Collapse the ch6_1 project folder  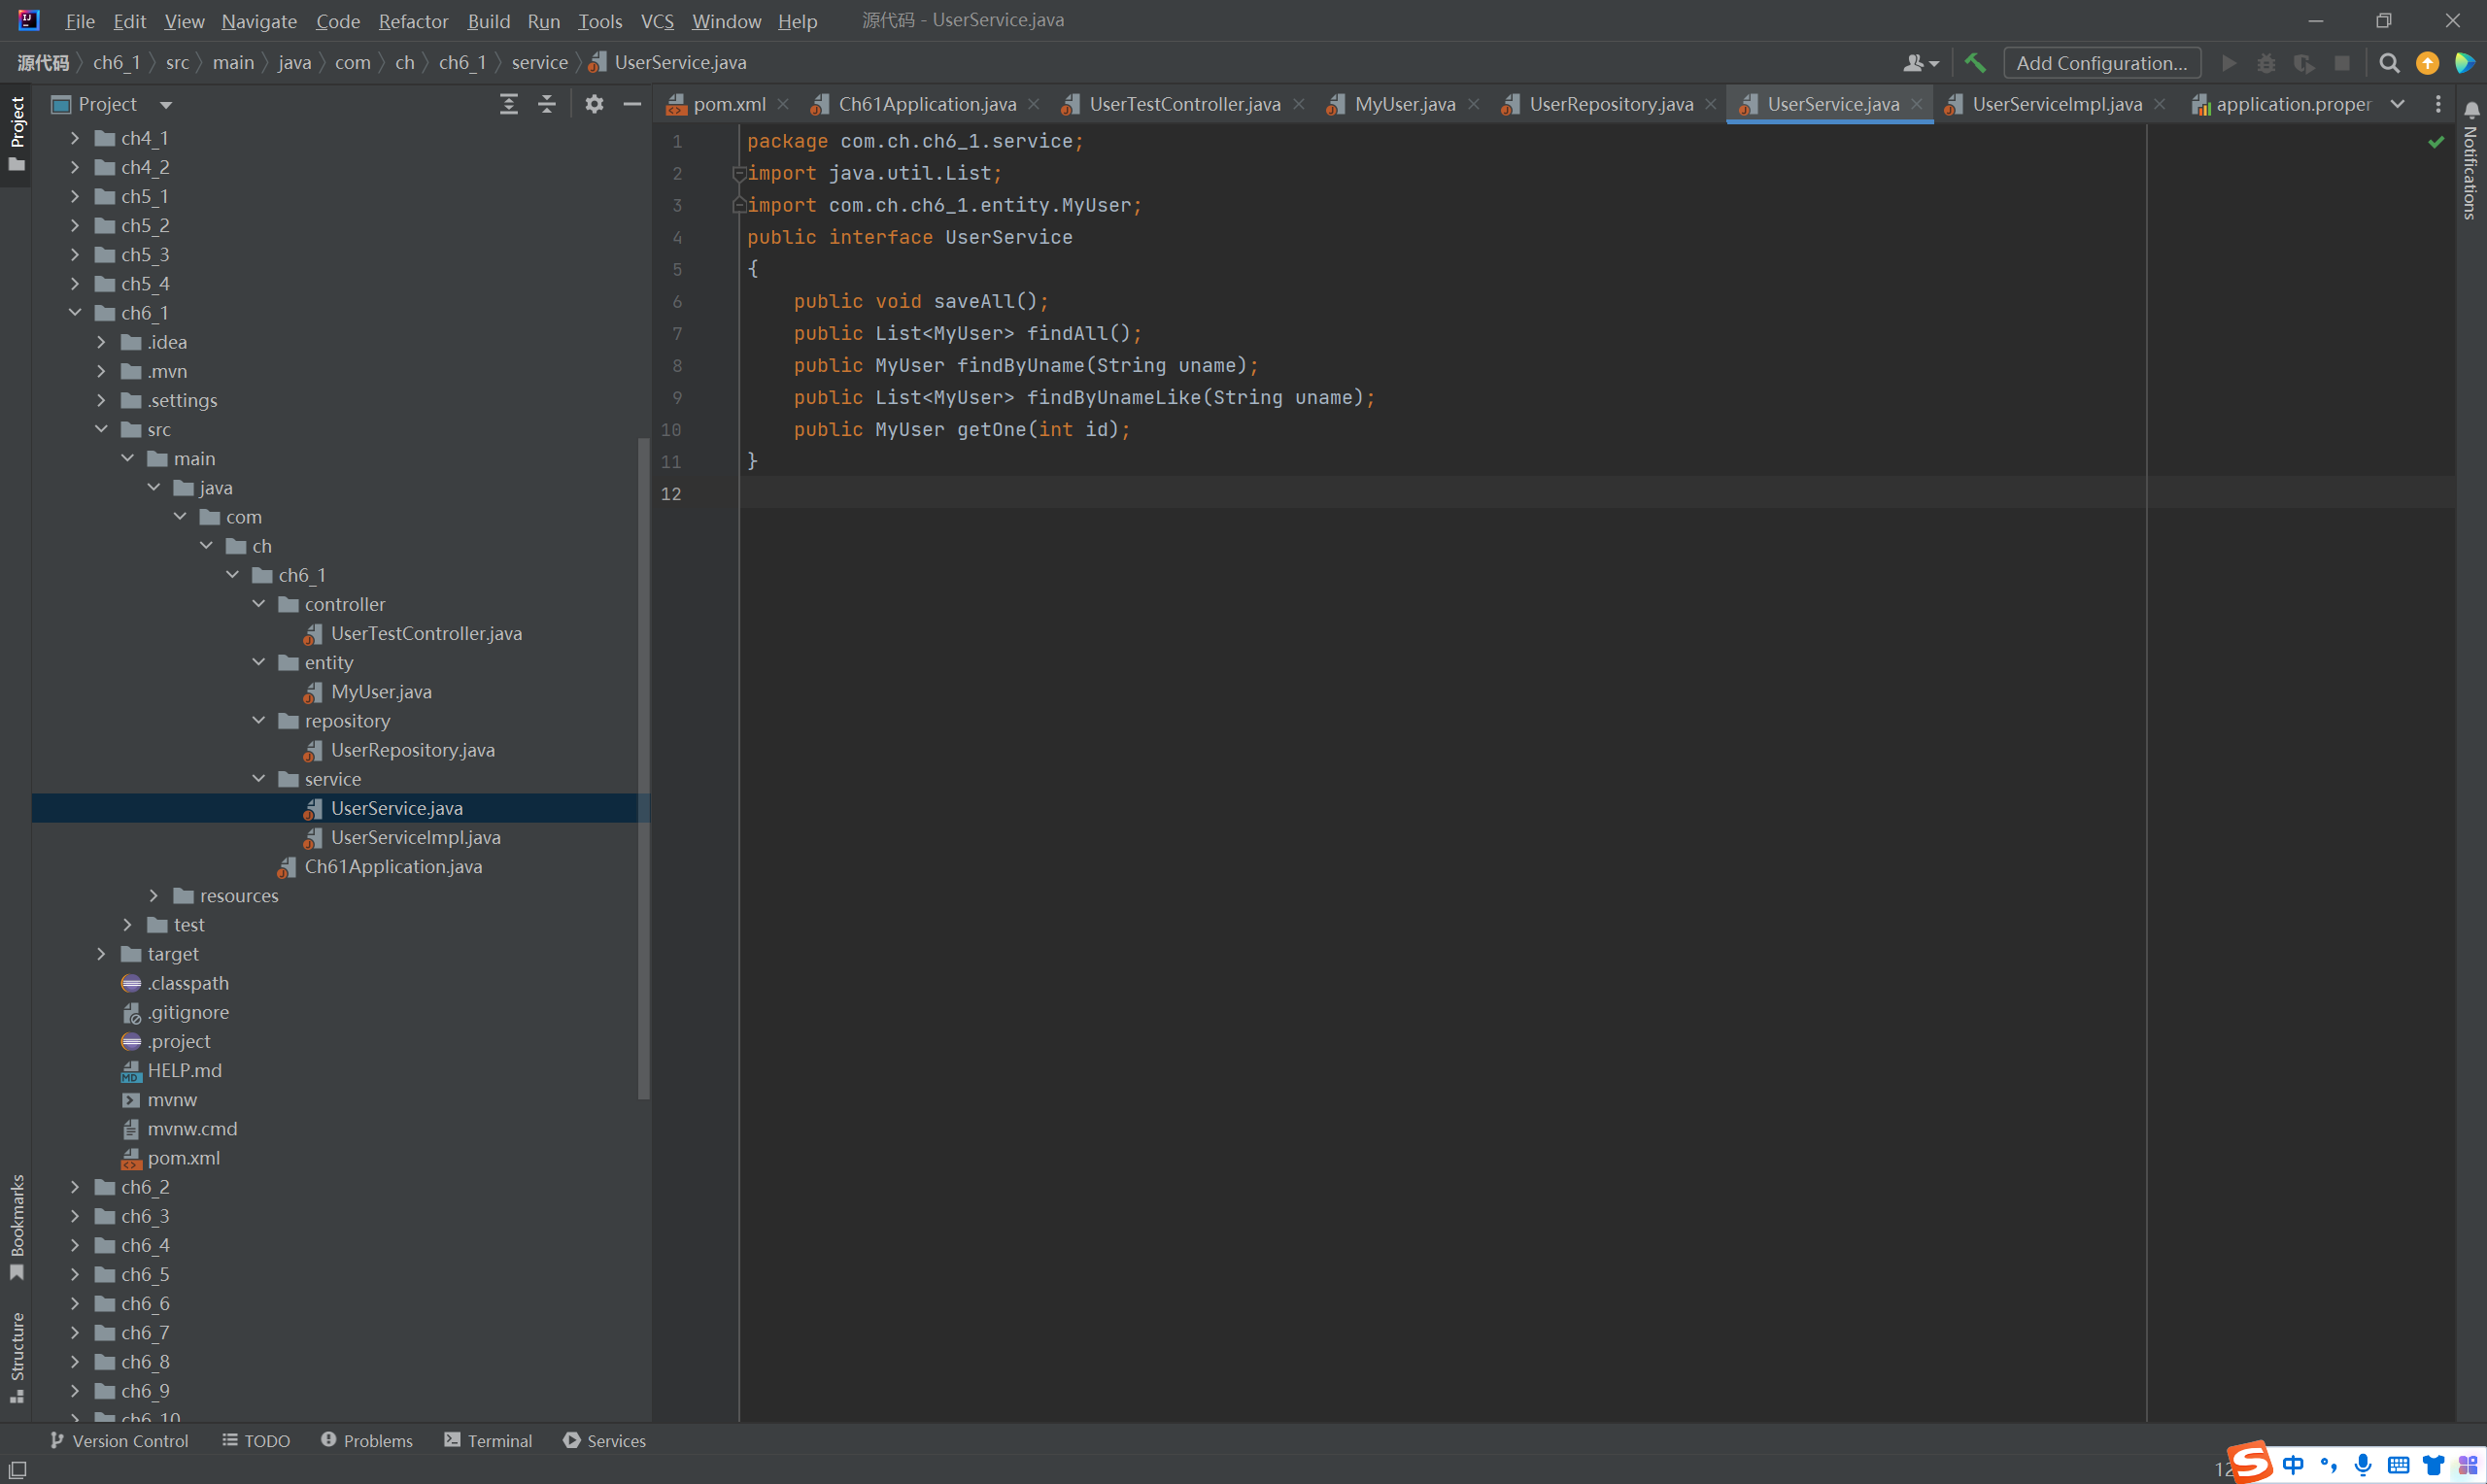75,313
